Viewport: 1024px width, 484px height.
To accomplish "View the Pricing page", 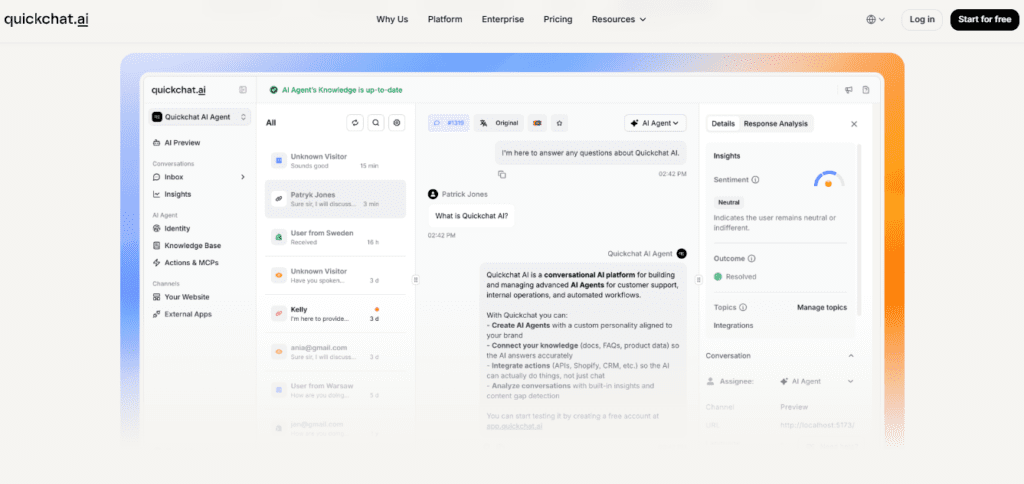I will coord(558,19).
